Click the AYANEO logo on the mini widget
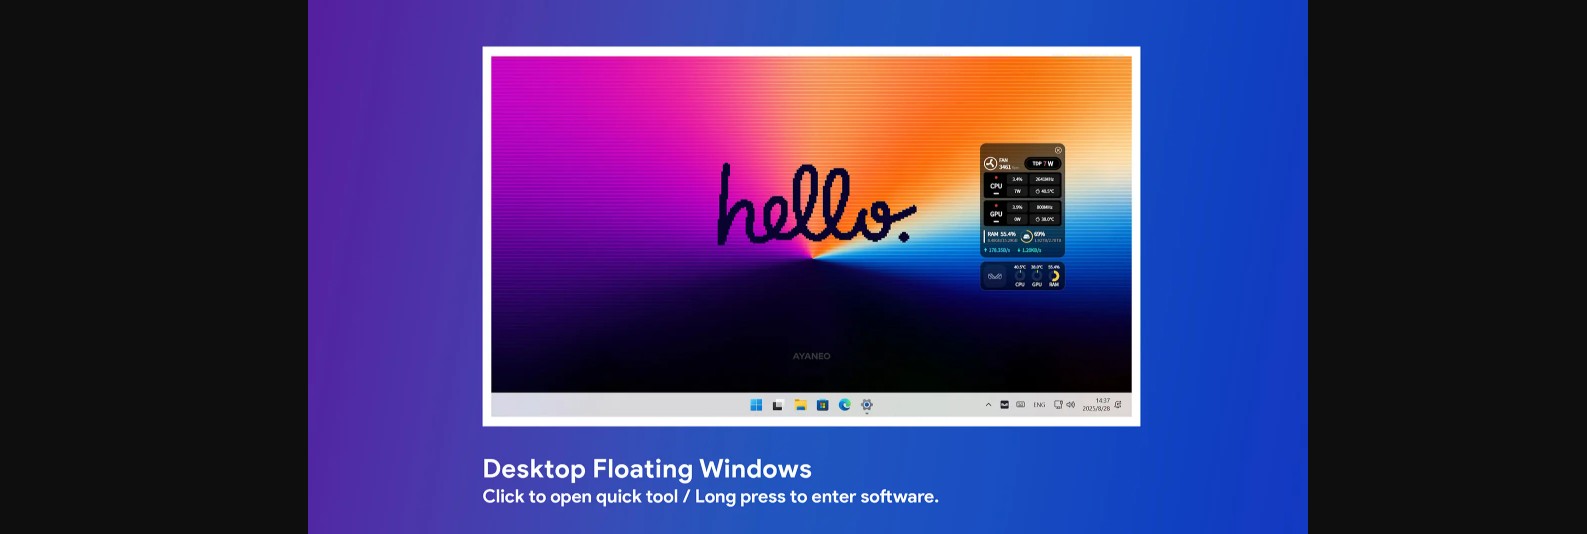1587x534 pixels. pos(995,276)
